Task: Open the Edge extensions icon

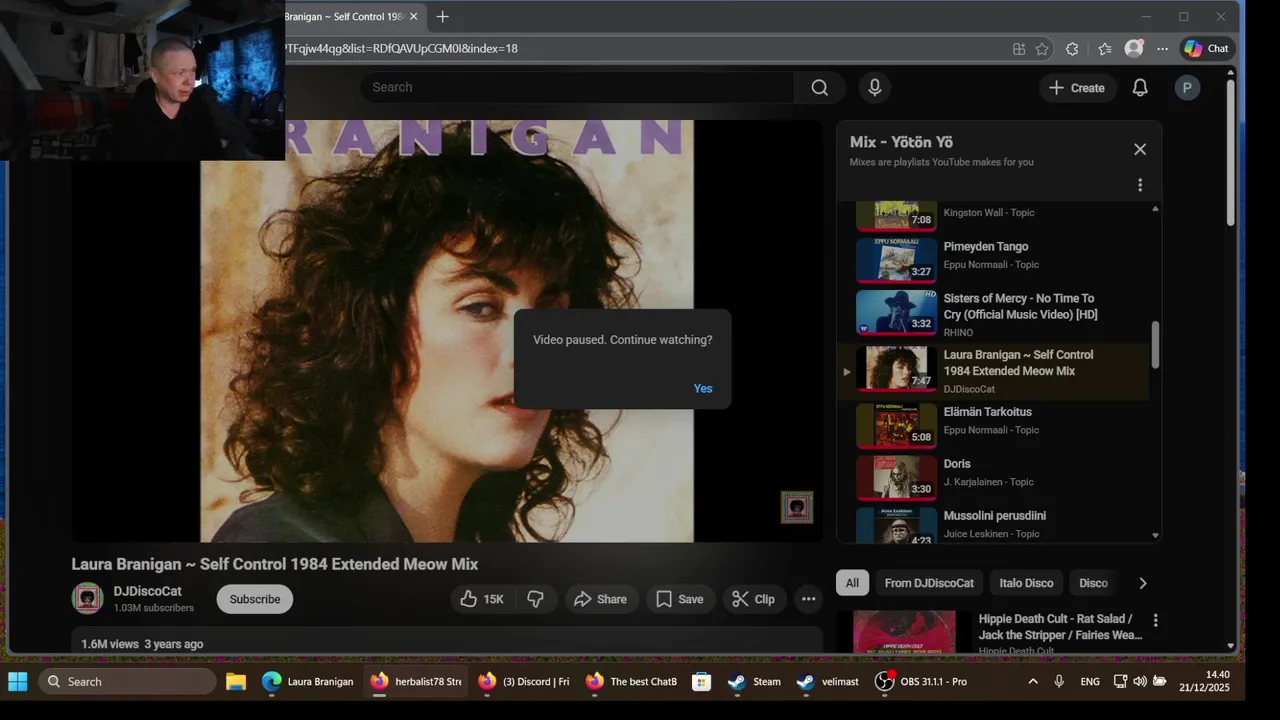Action: click(x=1072, y=48)
